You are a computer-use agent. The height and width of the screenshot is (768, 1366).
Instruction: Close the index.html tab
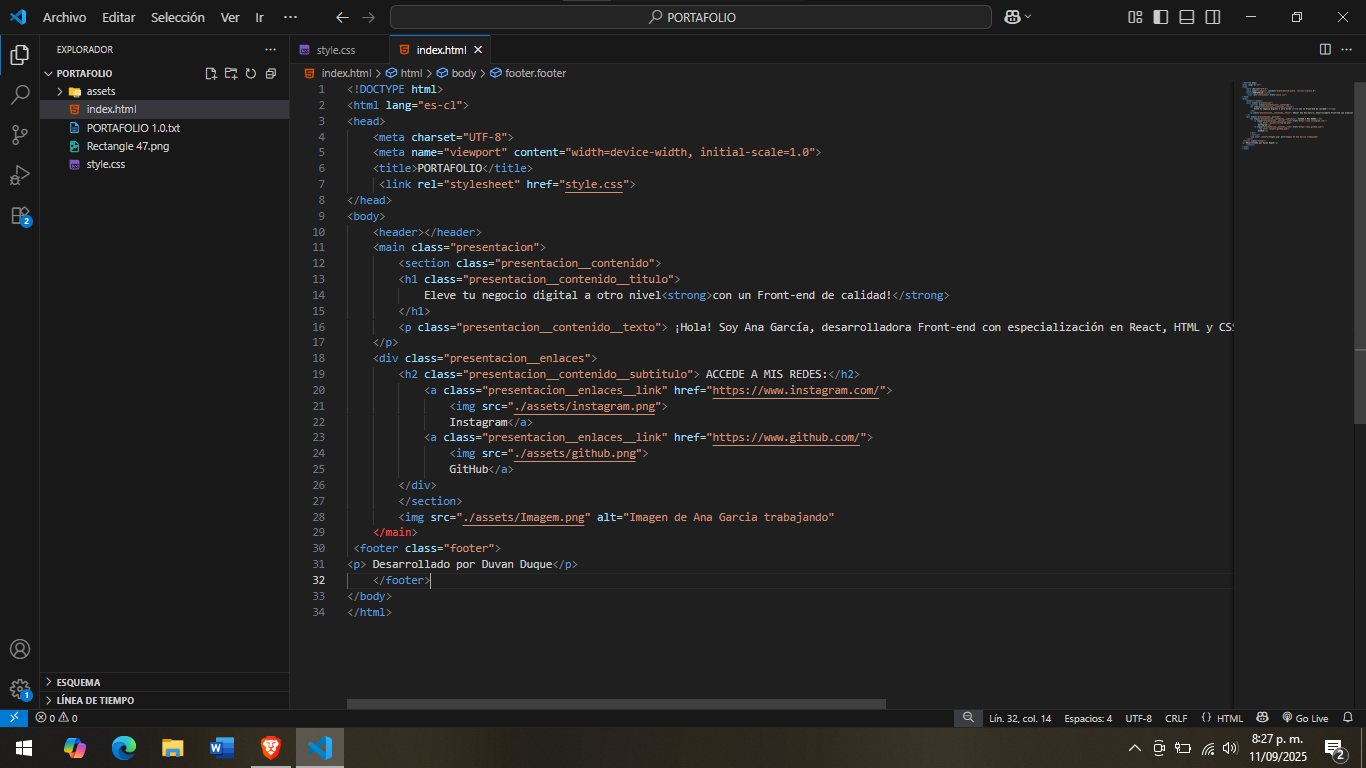[x=478, y=49]
